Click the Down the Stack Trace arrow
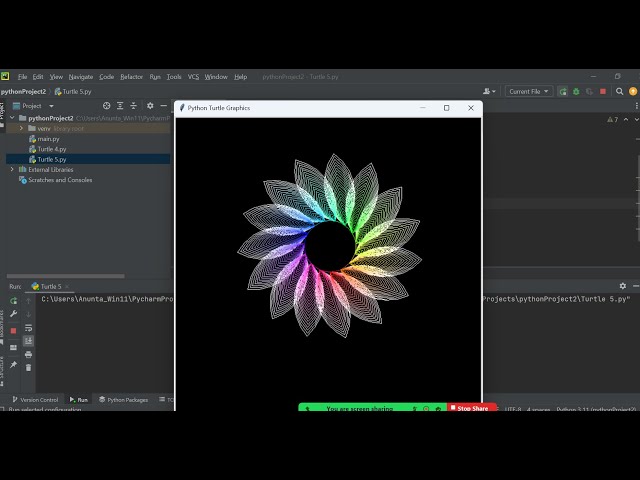Viewport: 640px width, 480px height. tap(28, 314)
